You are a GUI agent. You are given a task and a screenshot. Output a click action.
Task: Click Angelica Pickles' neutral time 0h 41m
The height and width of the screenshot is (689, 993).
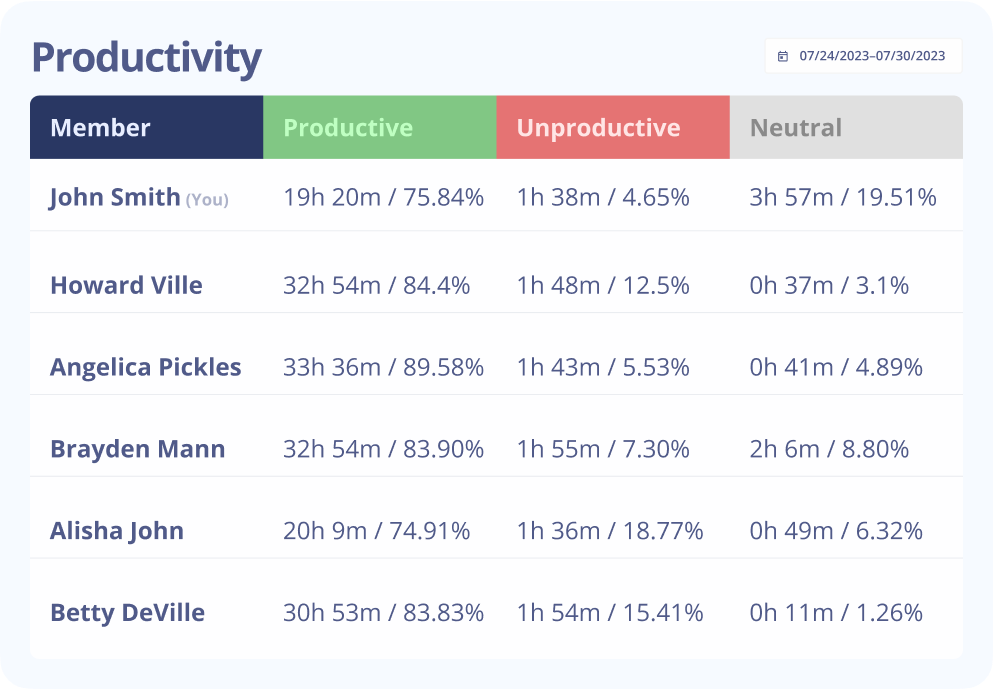pyautogui.click(x=791, y=367)
